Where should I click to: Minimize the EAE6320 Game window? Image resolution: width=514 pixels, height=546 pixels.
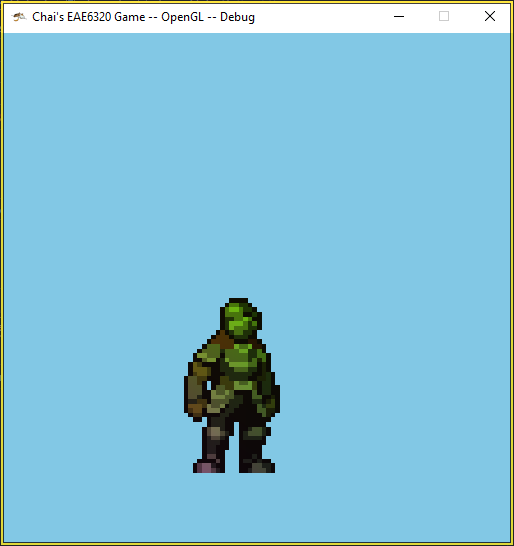(399, 16)
